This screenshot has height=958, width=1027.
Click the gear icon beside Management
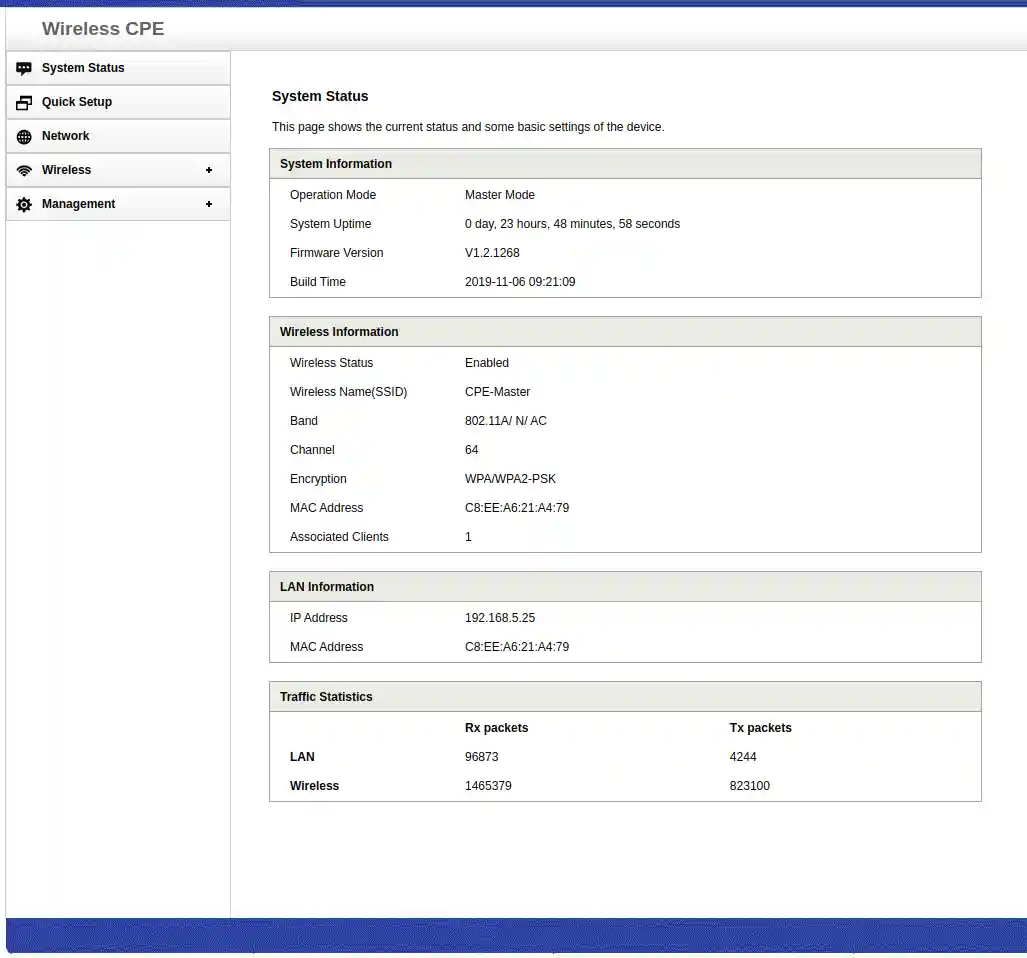click(x=23, y=204)
